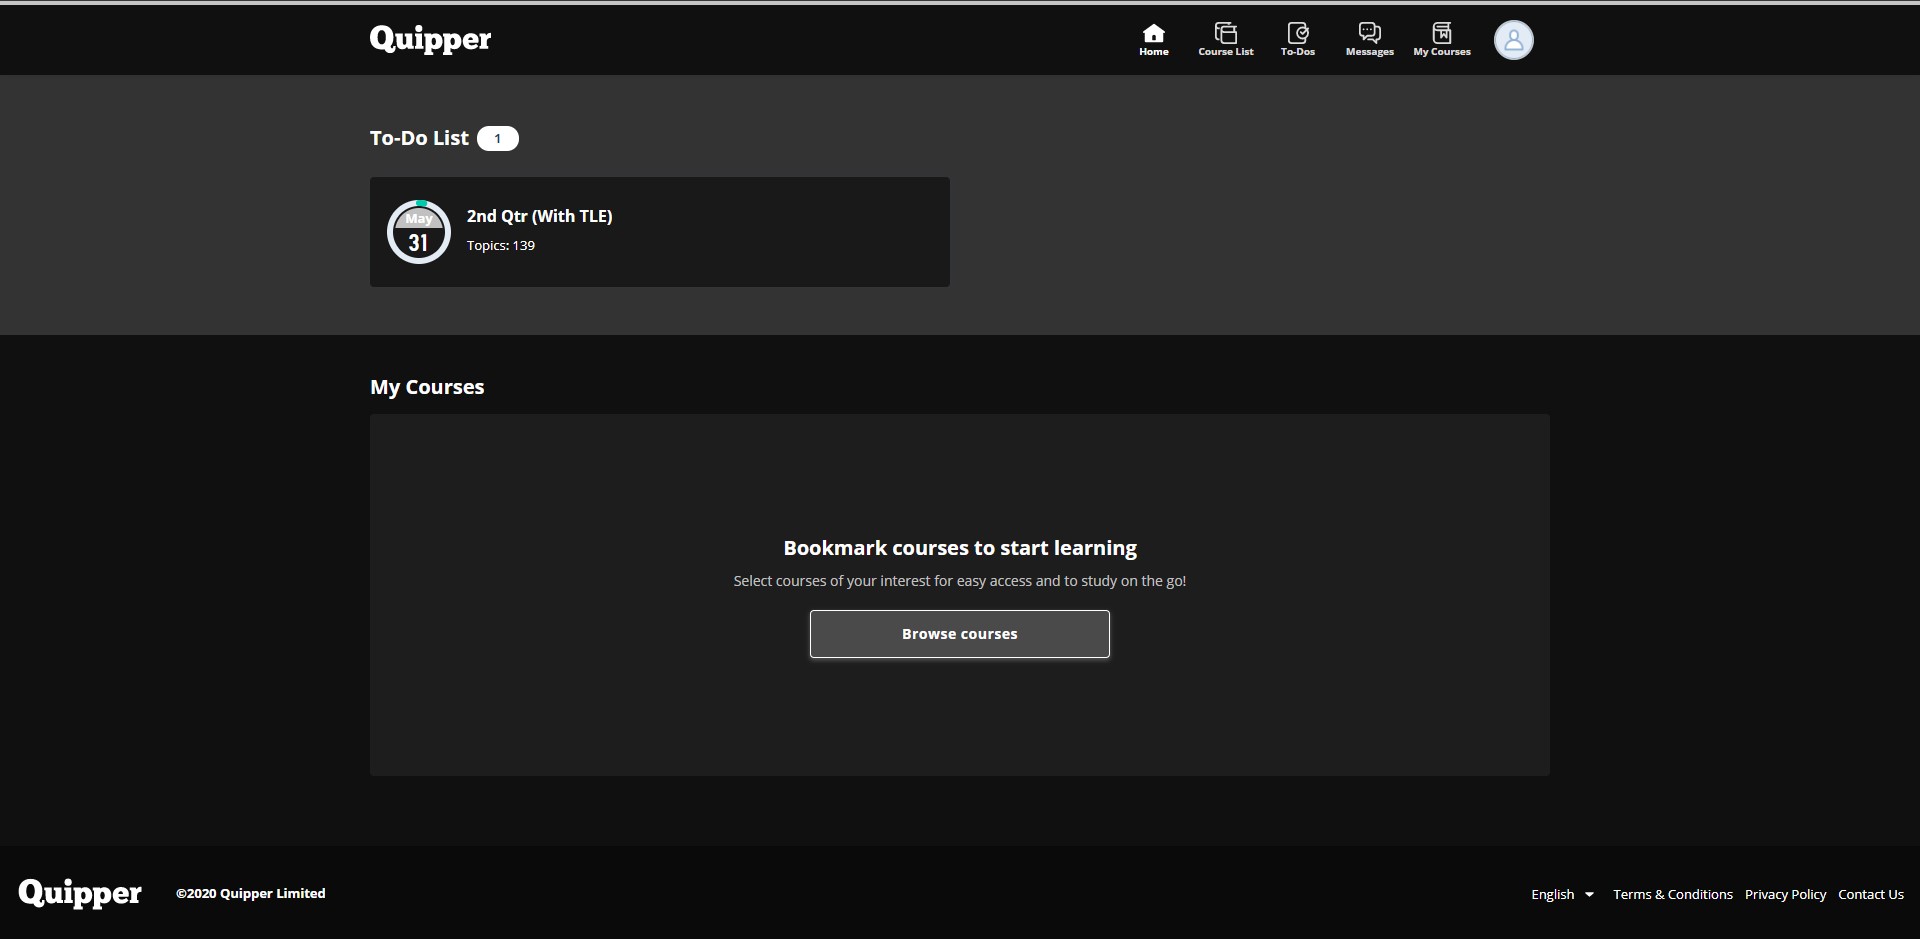Click the To-Do List count badge showing 1
Image resolution: width=1920 pixels, height=939 pixels.
(497, 138)
